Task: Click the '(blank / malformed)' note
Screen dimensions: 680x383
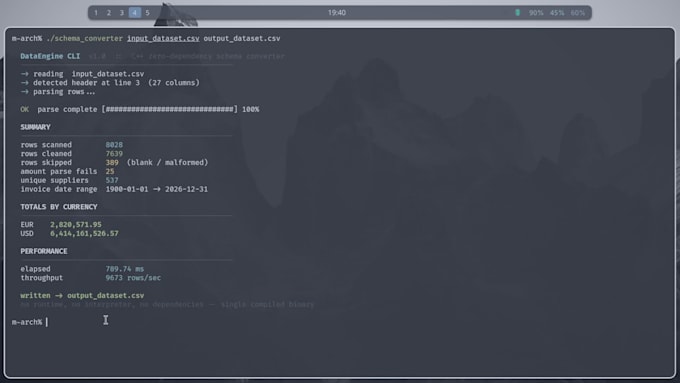Action: click(167, 162)
